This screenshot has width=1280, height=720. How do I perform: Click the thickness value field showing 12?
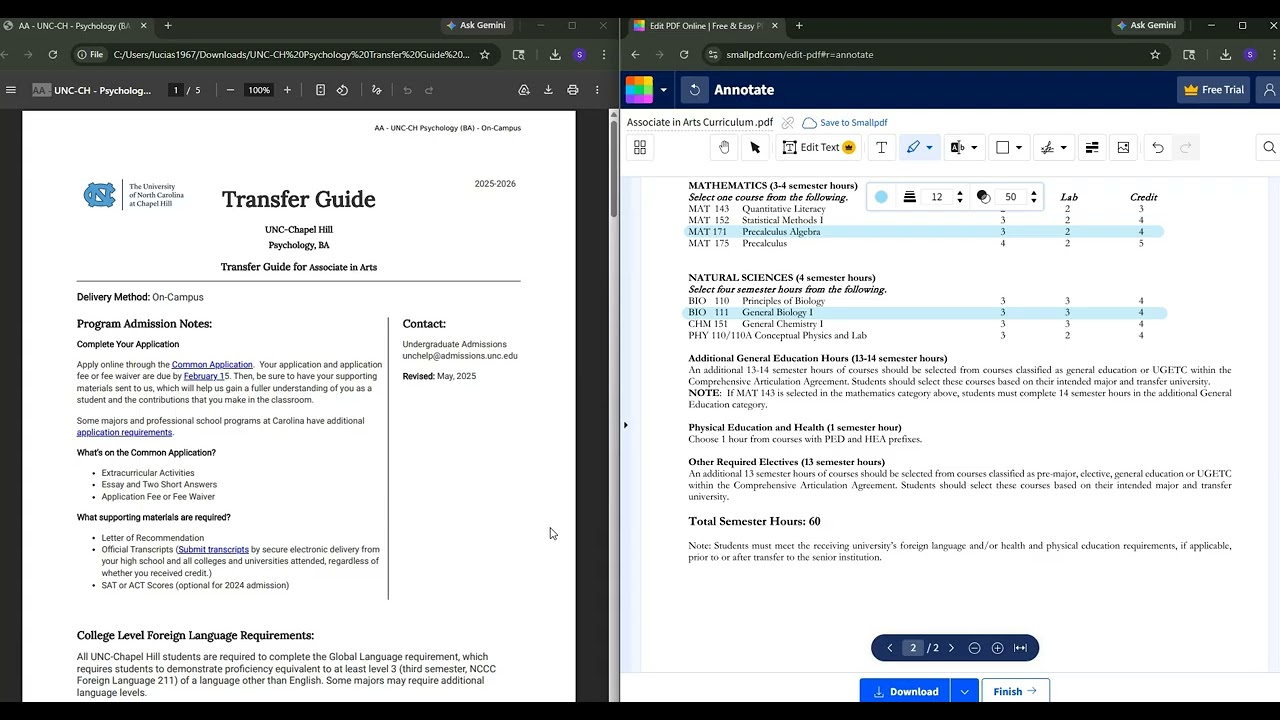(x=937, y=197)
